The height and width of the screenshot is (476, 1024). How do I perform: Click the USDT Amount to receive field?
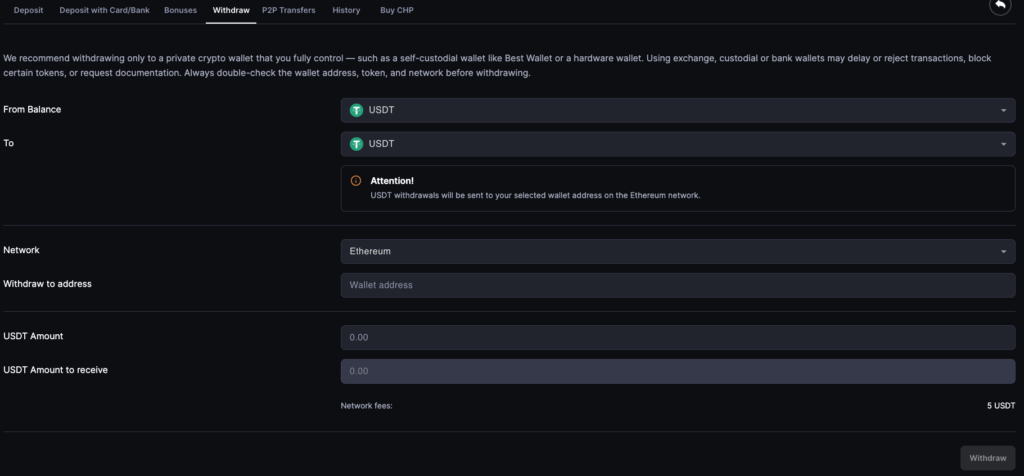(x=678, y=371)
